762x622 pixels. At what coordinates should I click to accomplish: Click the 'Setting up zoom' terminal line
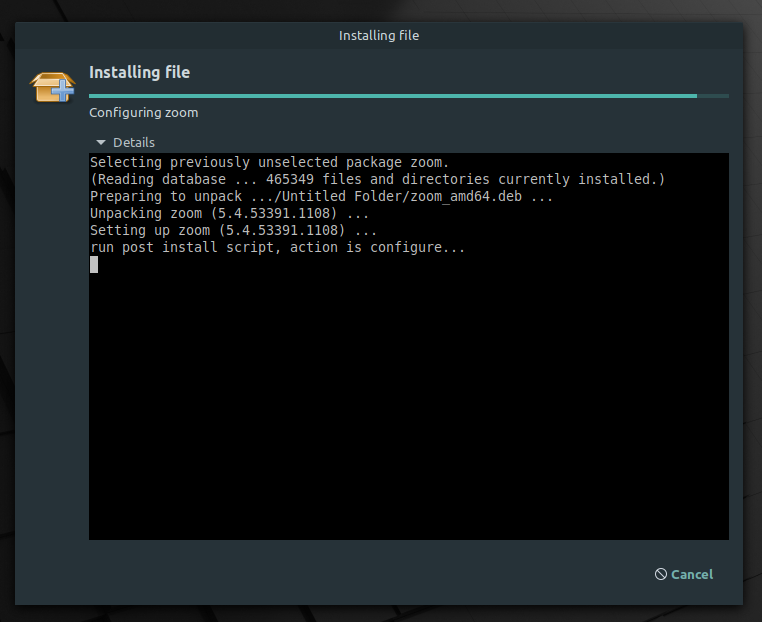[x=233, y=230]
